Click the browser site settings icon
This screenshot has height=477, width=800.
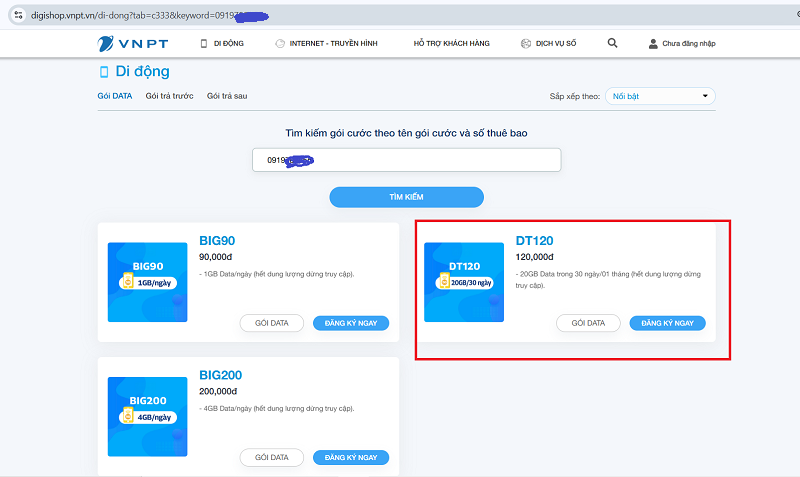(18, 15)
